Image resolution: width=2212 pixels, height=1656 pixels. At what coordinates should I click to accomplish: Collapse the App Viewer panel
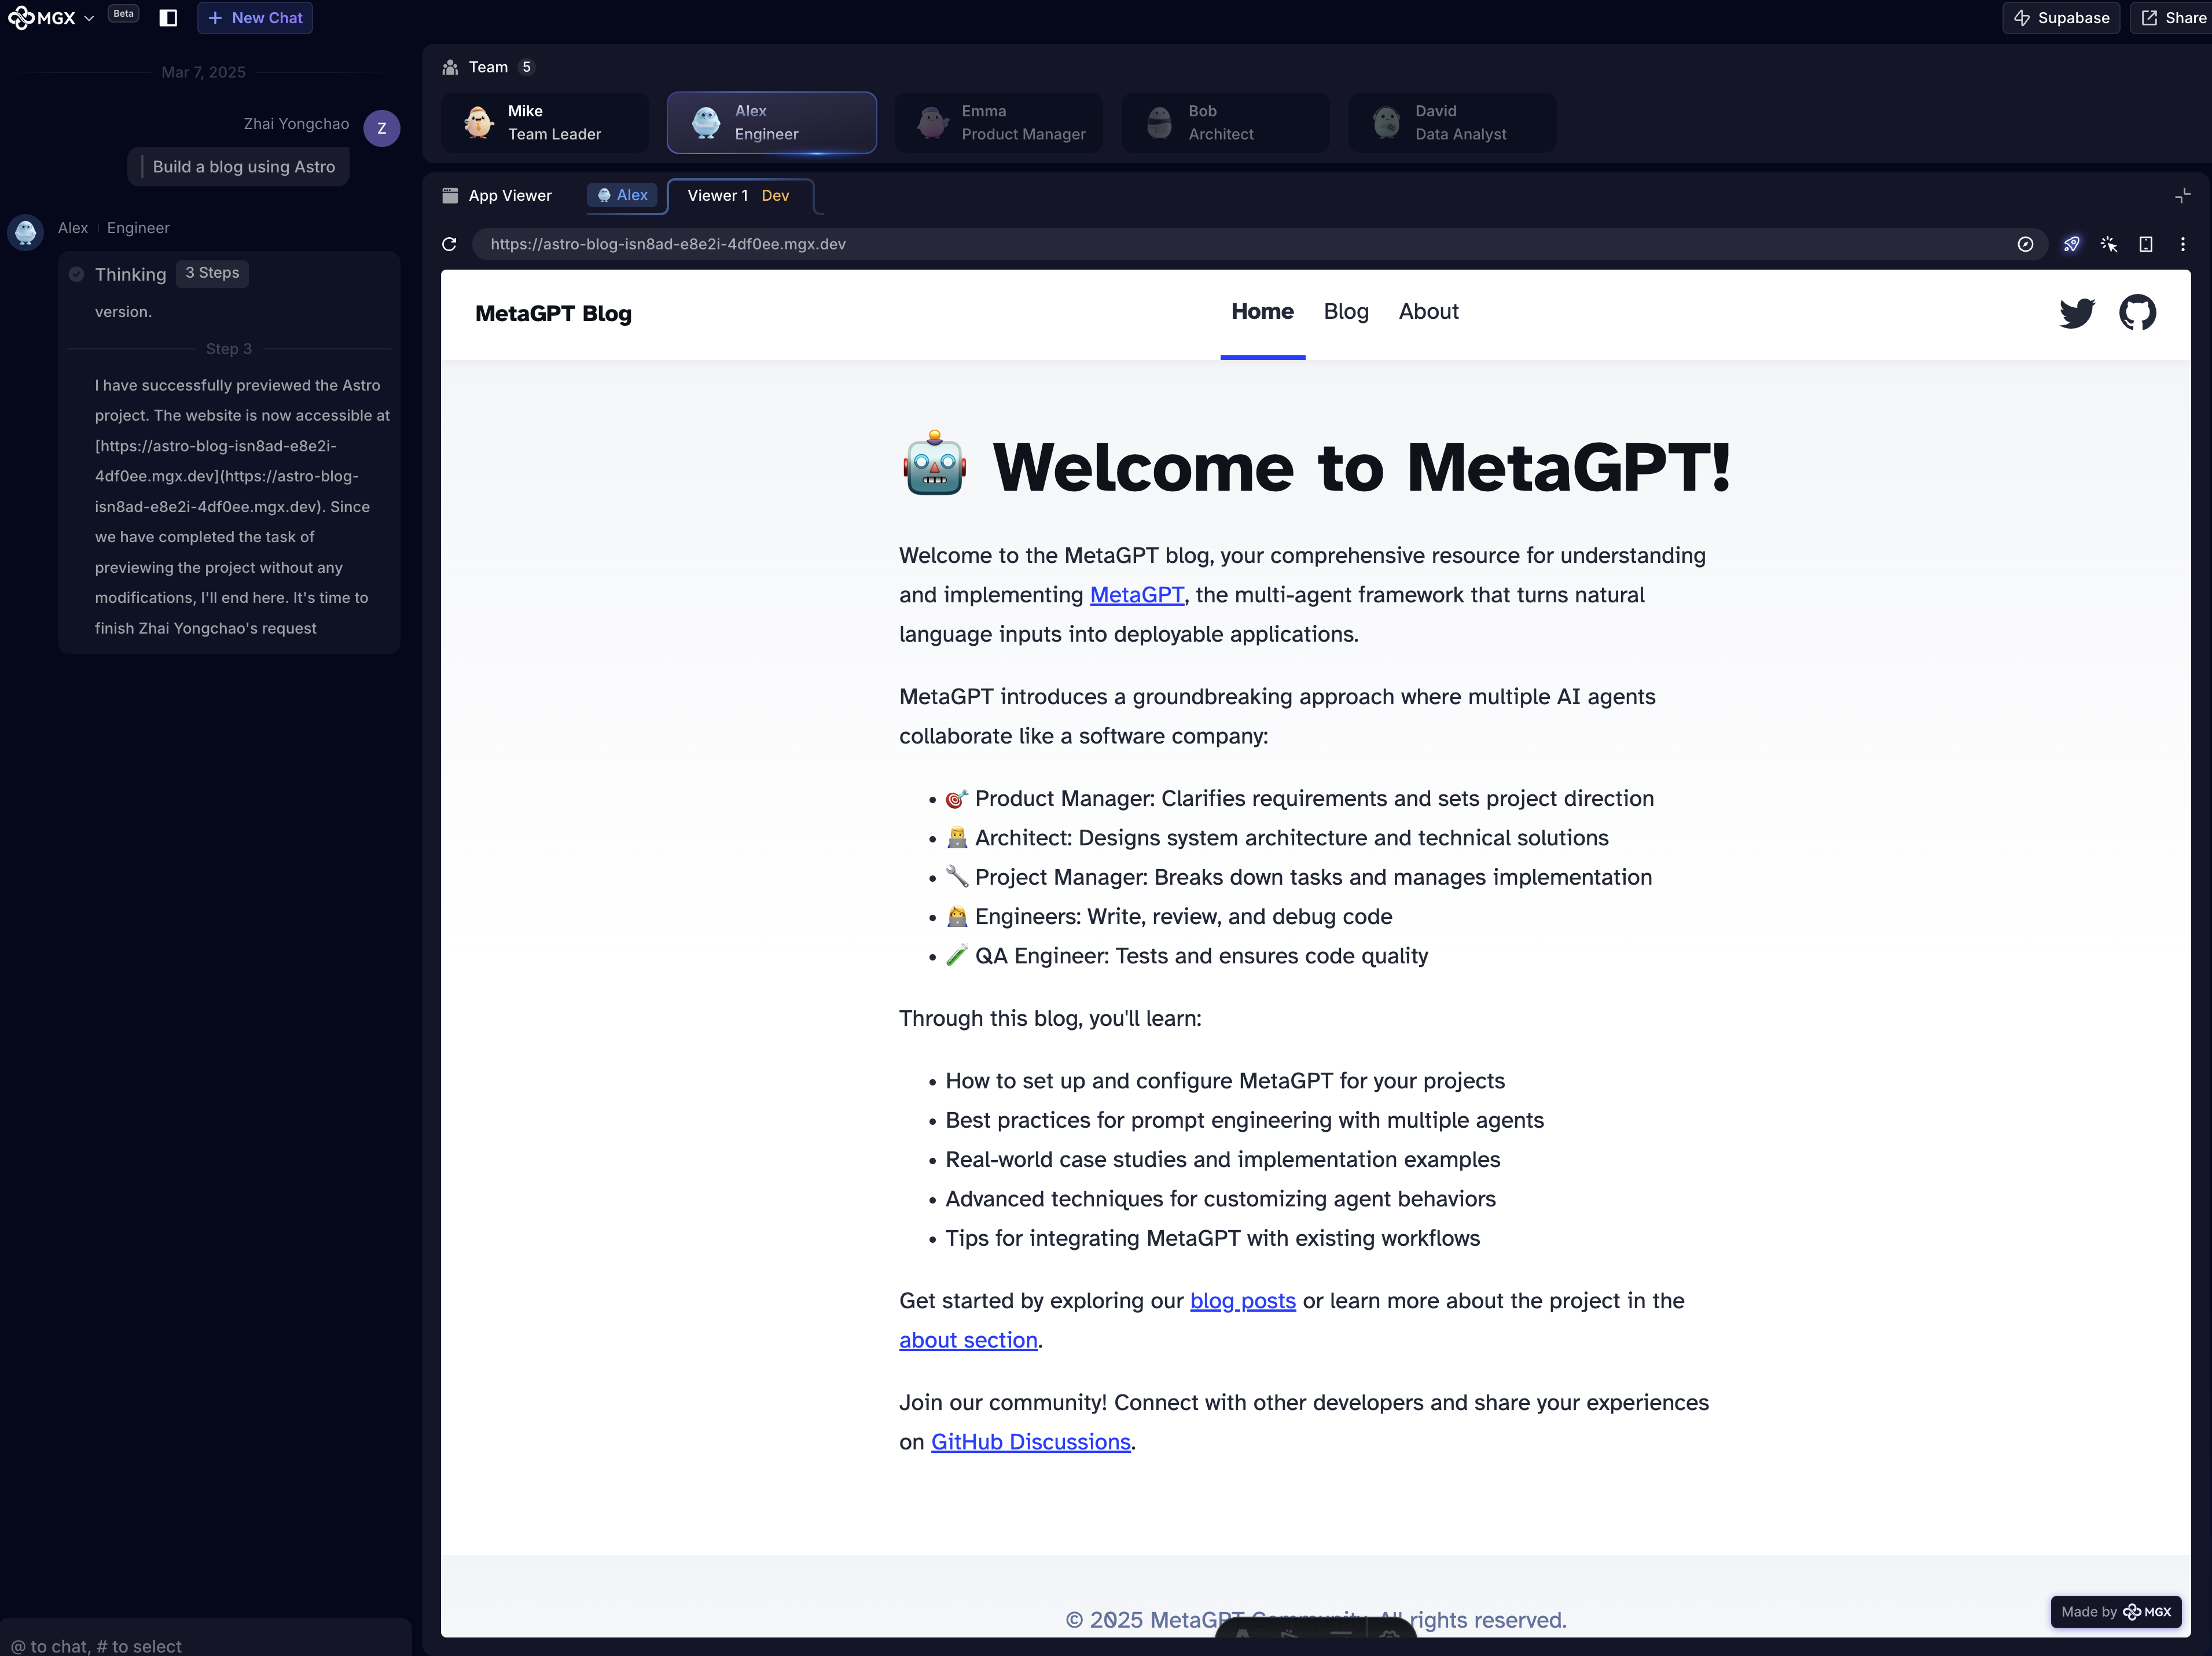[2182, 196]
